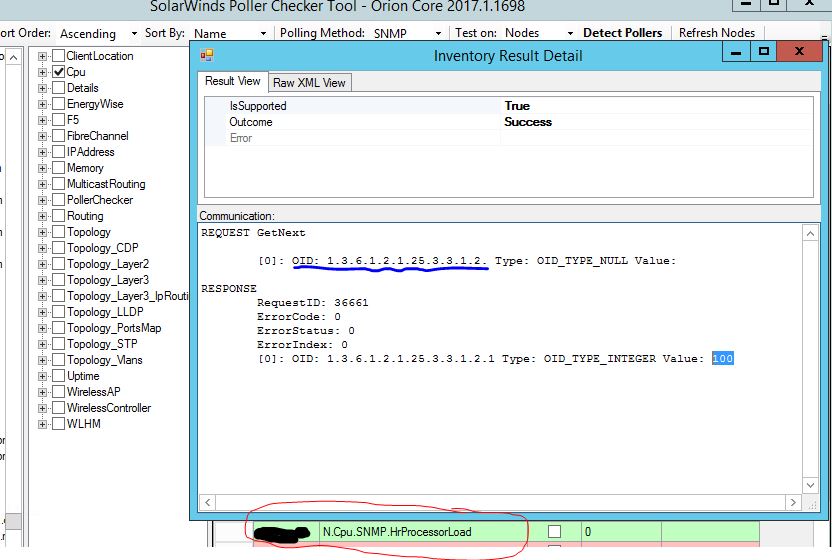Open the Sort Order Ascending dropdown

click(133, 33)
